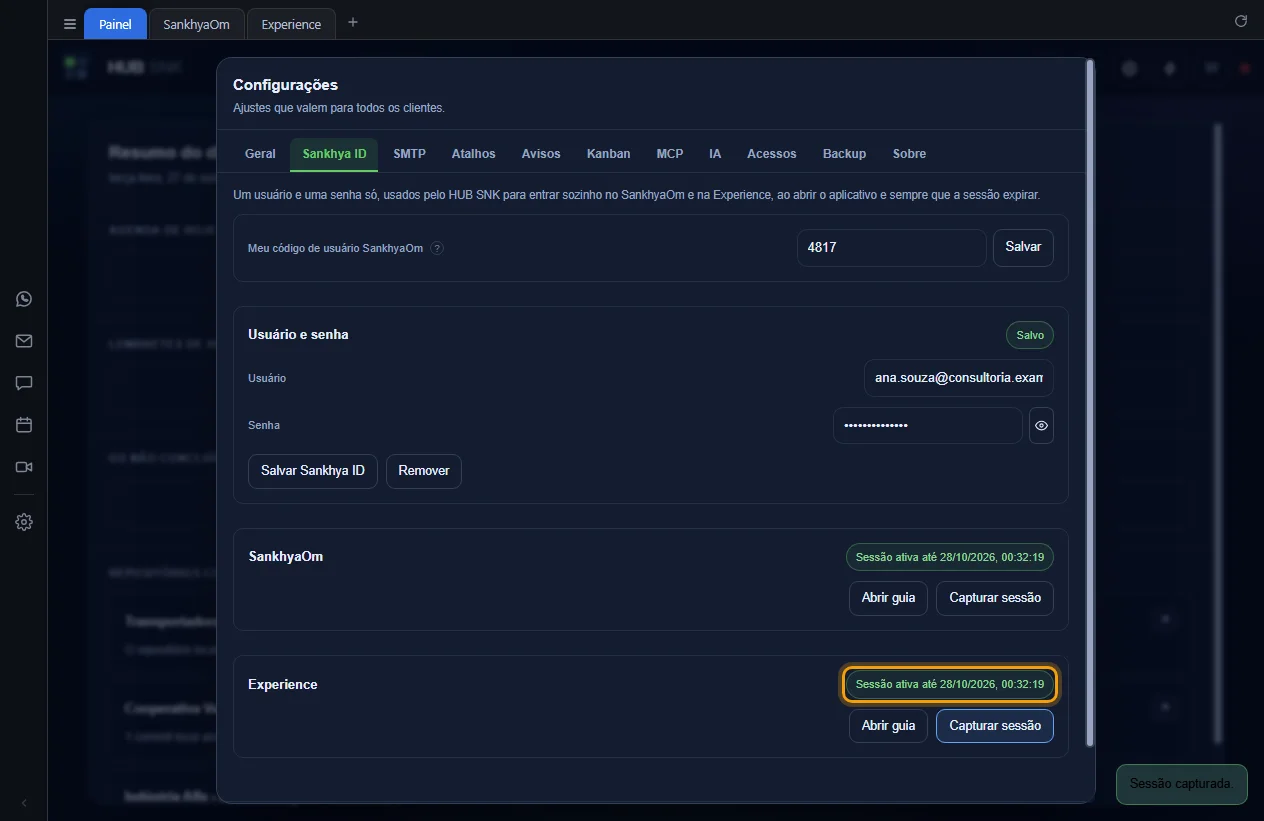Click the Usuário email input field
The height and width of the screenshot is (821, 1264).
pos(958,378)
